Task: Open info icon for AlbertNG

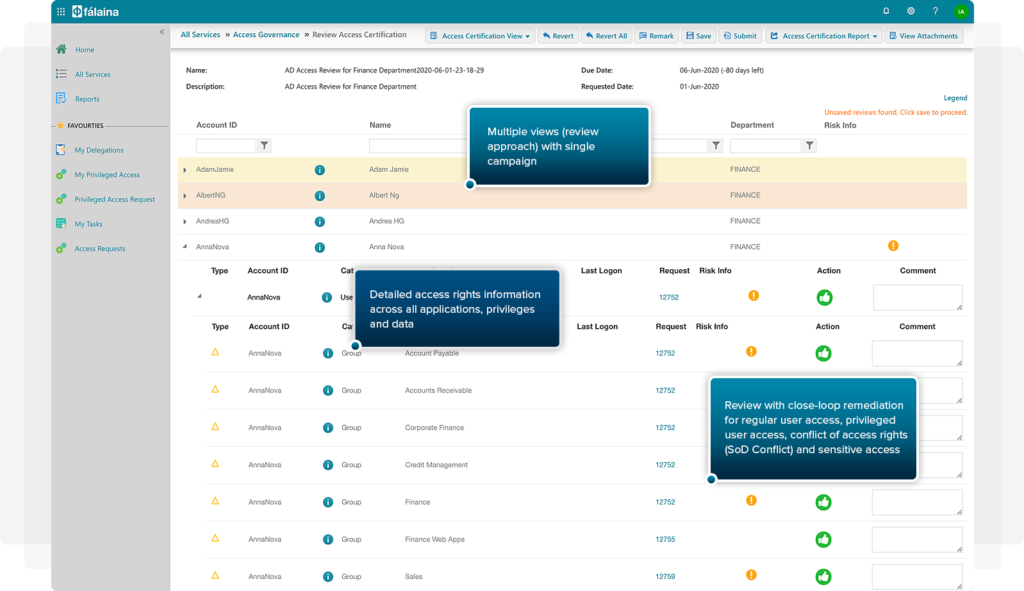Action: (319, 195)
